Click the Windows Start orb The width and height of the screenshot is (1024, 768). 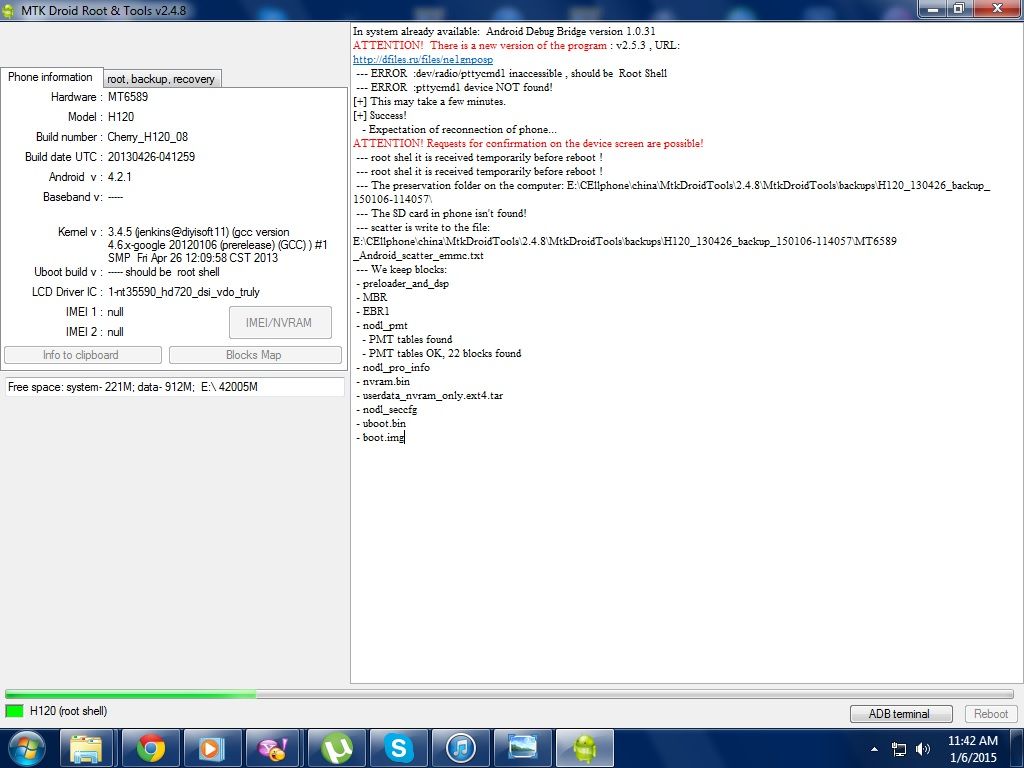27,748
